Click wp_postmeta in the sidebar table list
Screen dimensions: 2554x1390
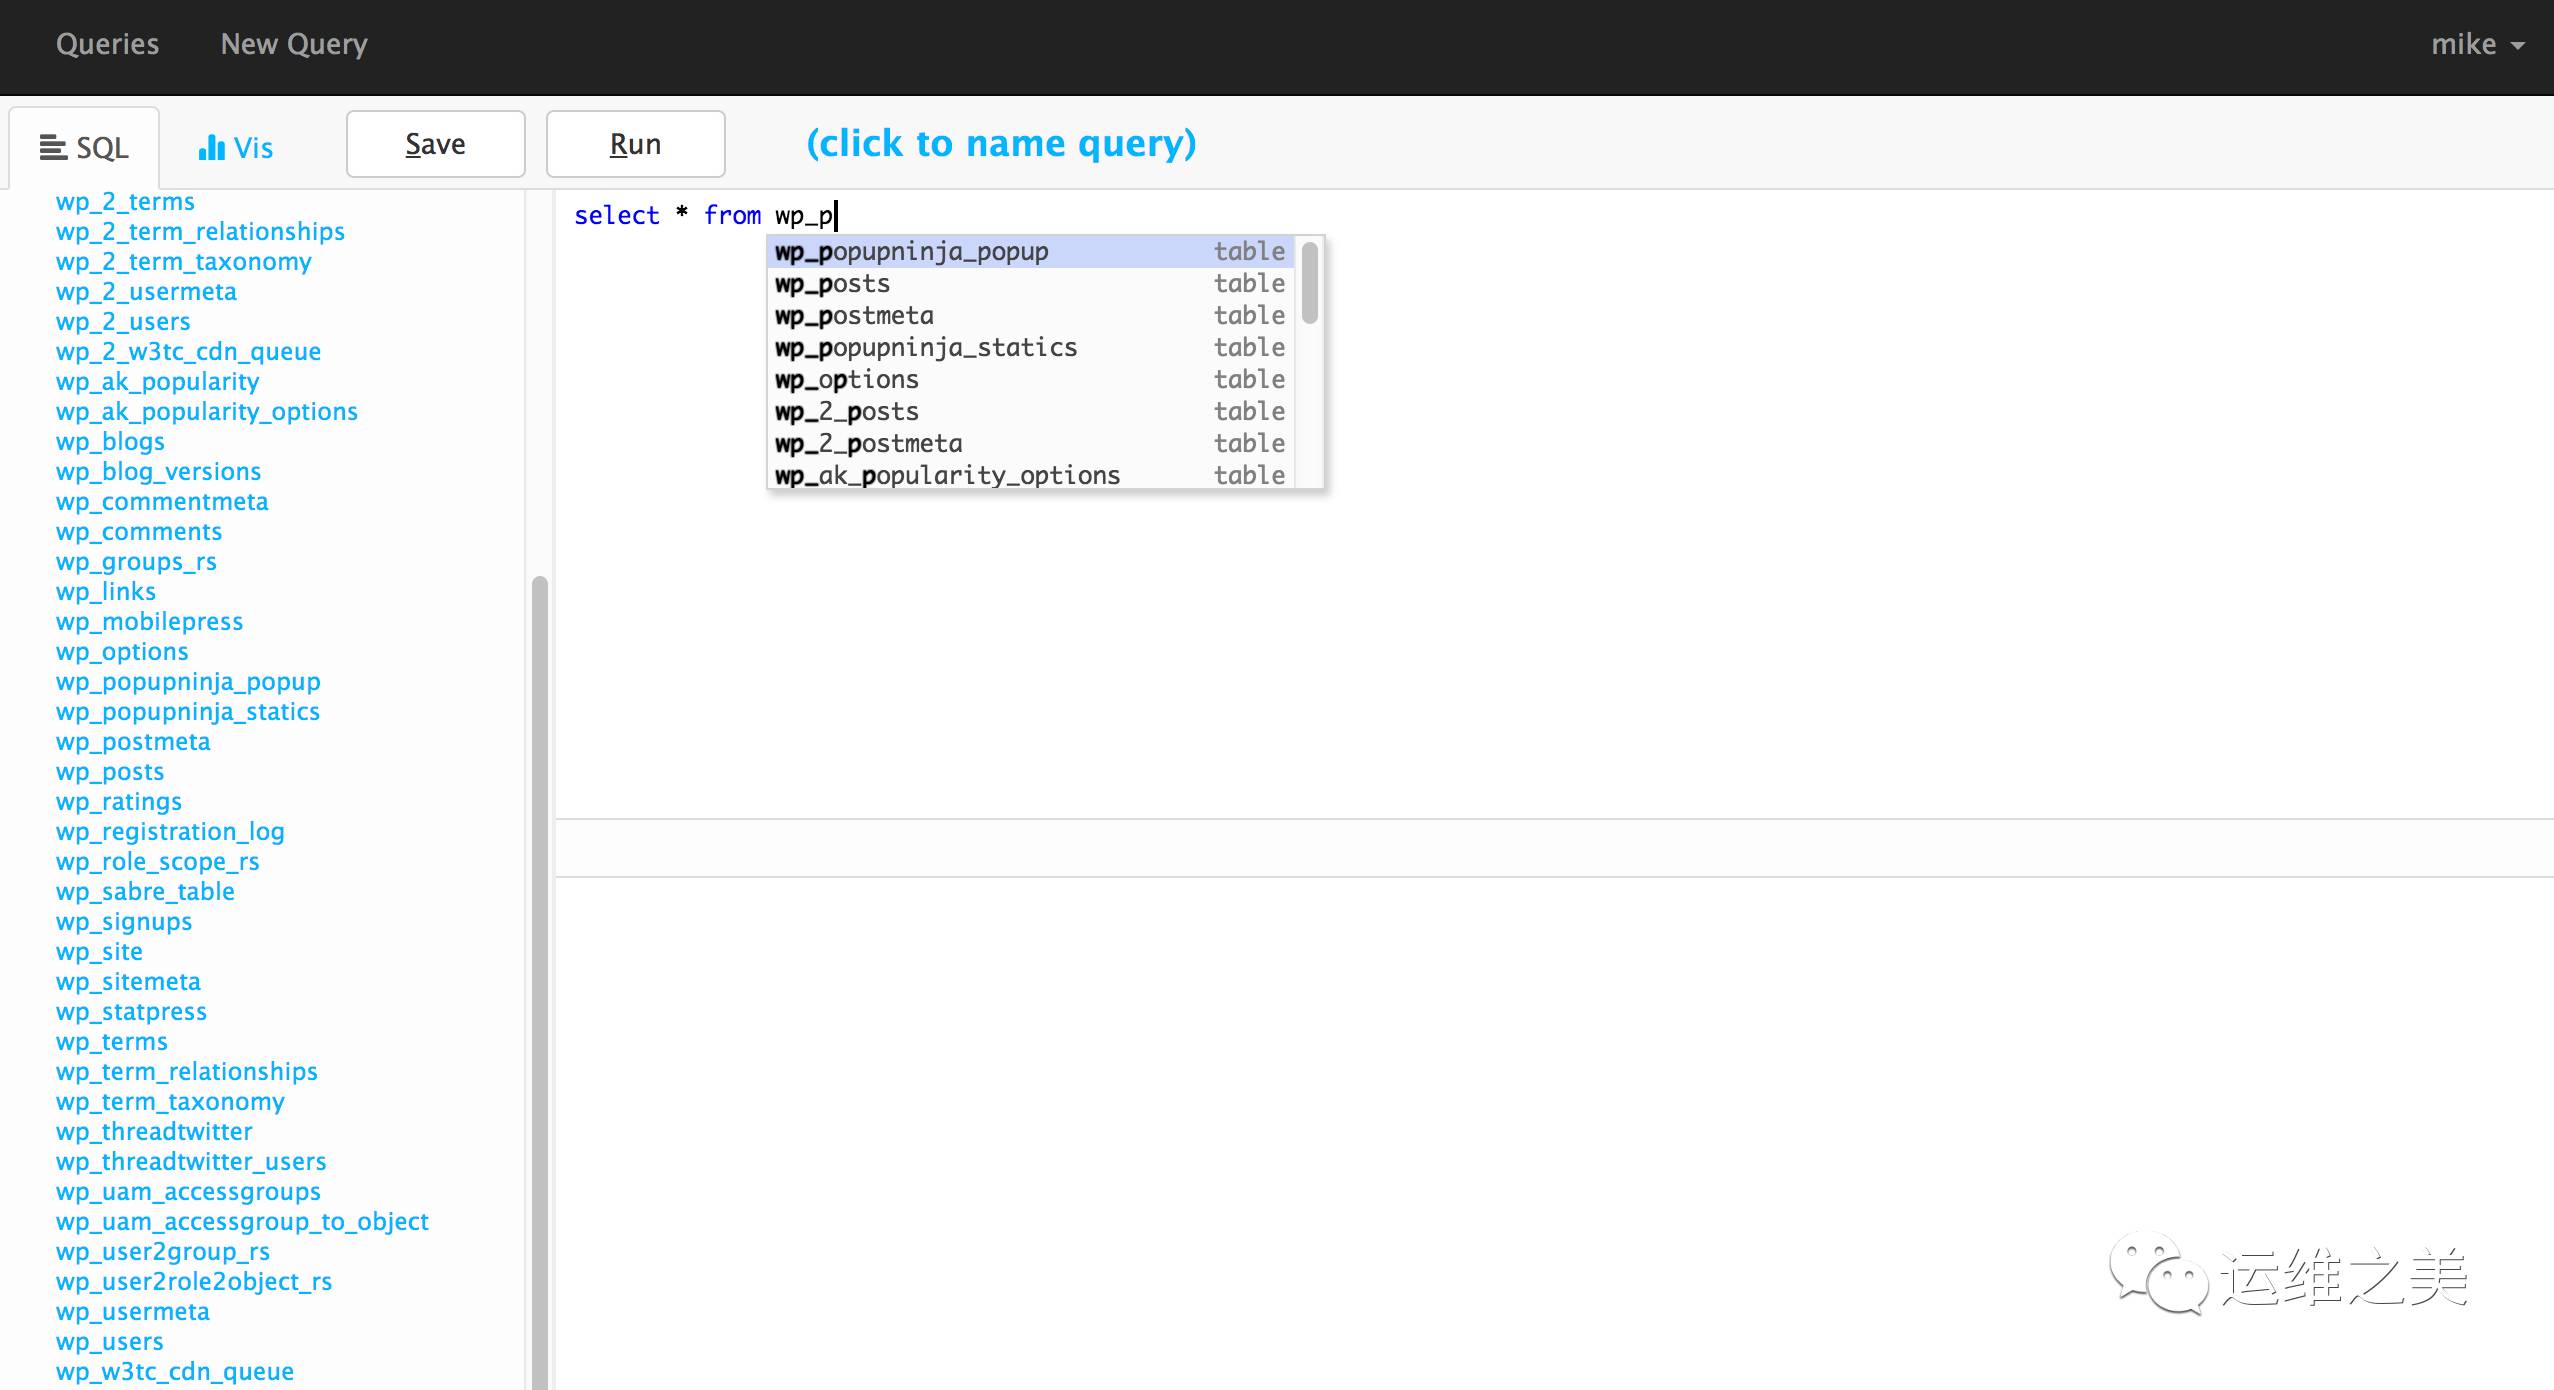132,741
